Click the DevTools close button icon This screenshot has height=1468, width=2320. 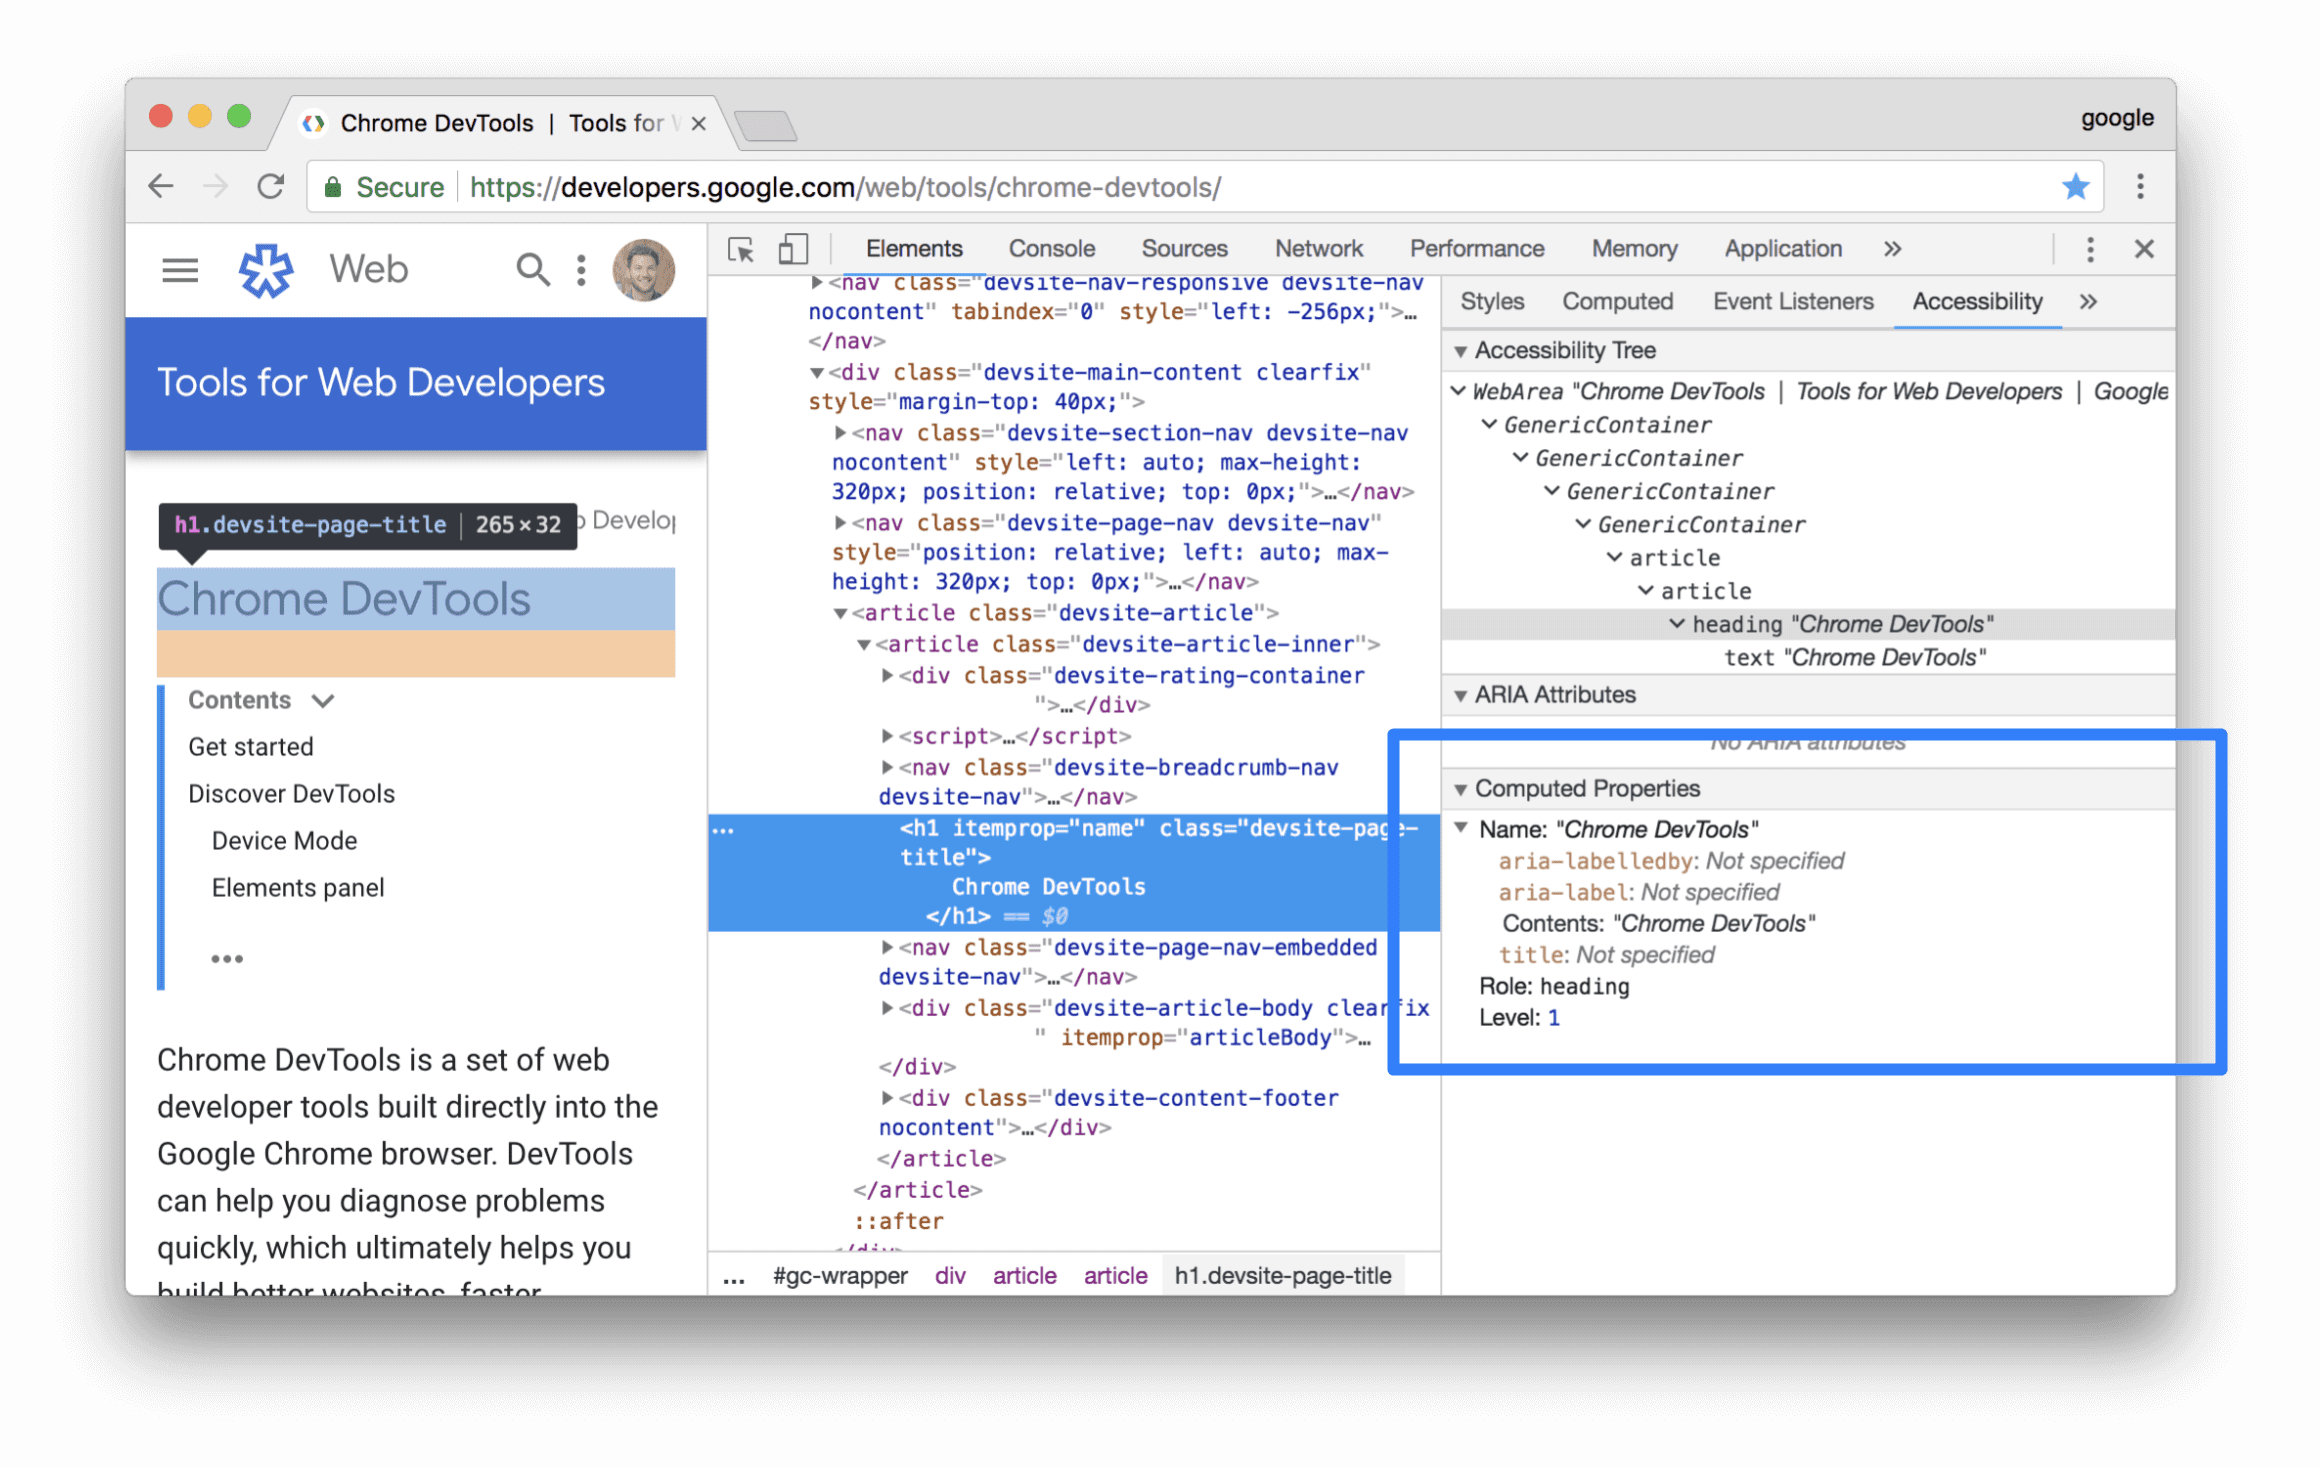pos(2144,250)
